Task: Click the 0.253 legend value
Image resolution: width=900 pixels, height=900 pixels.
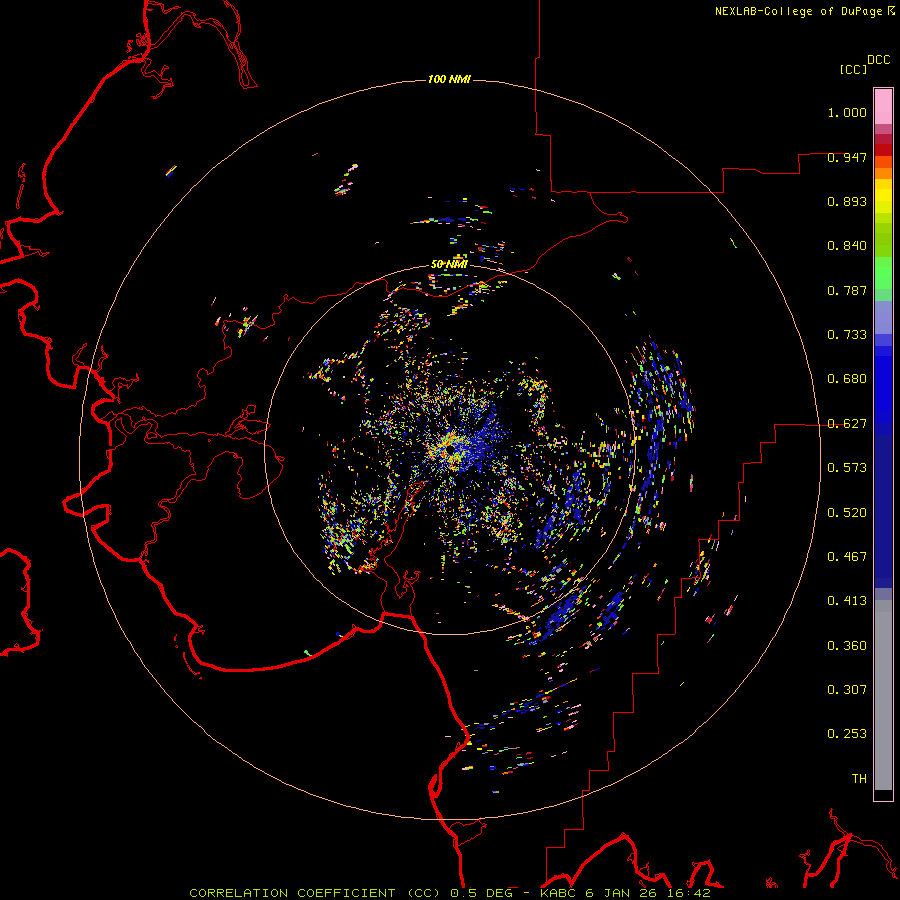Action: [x=847, y=734]
